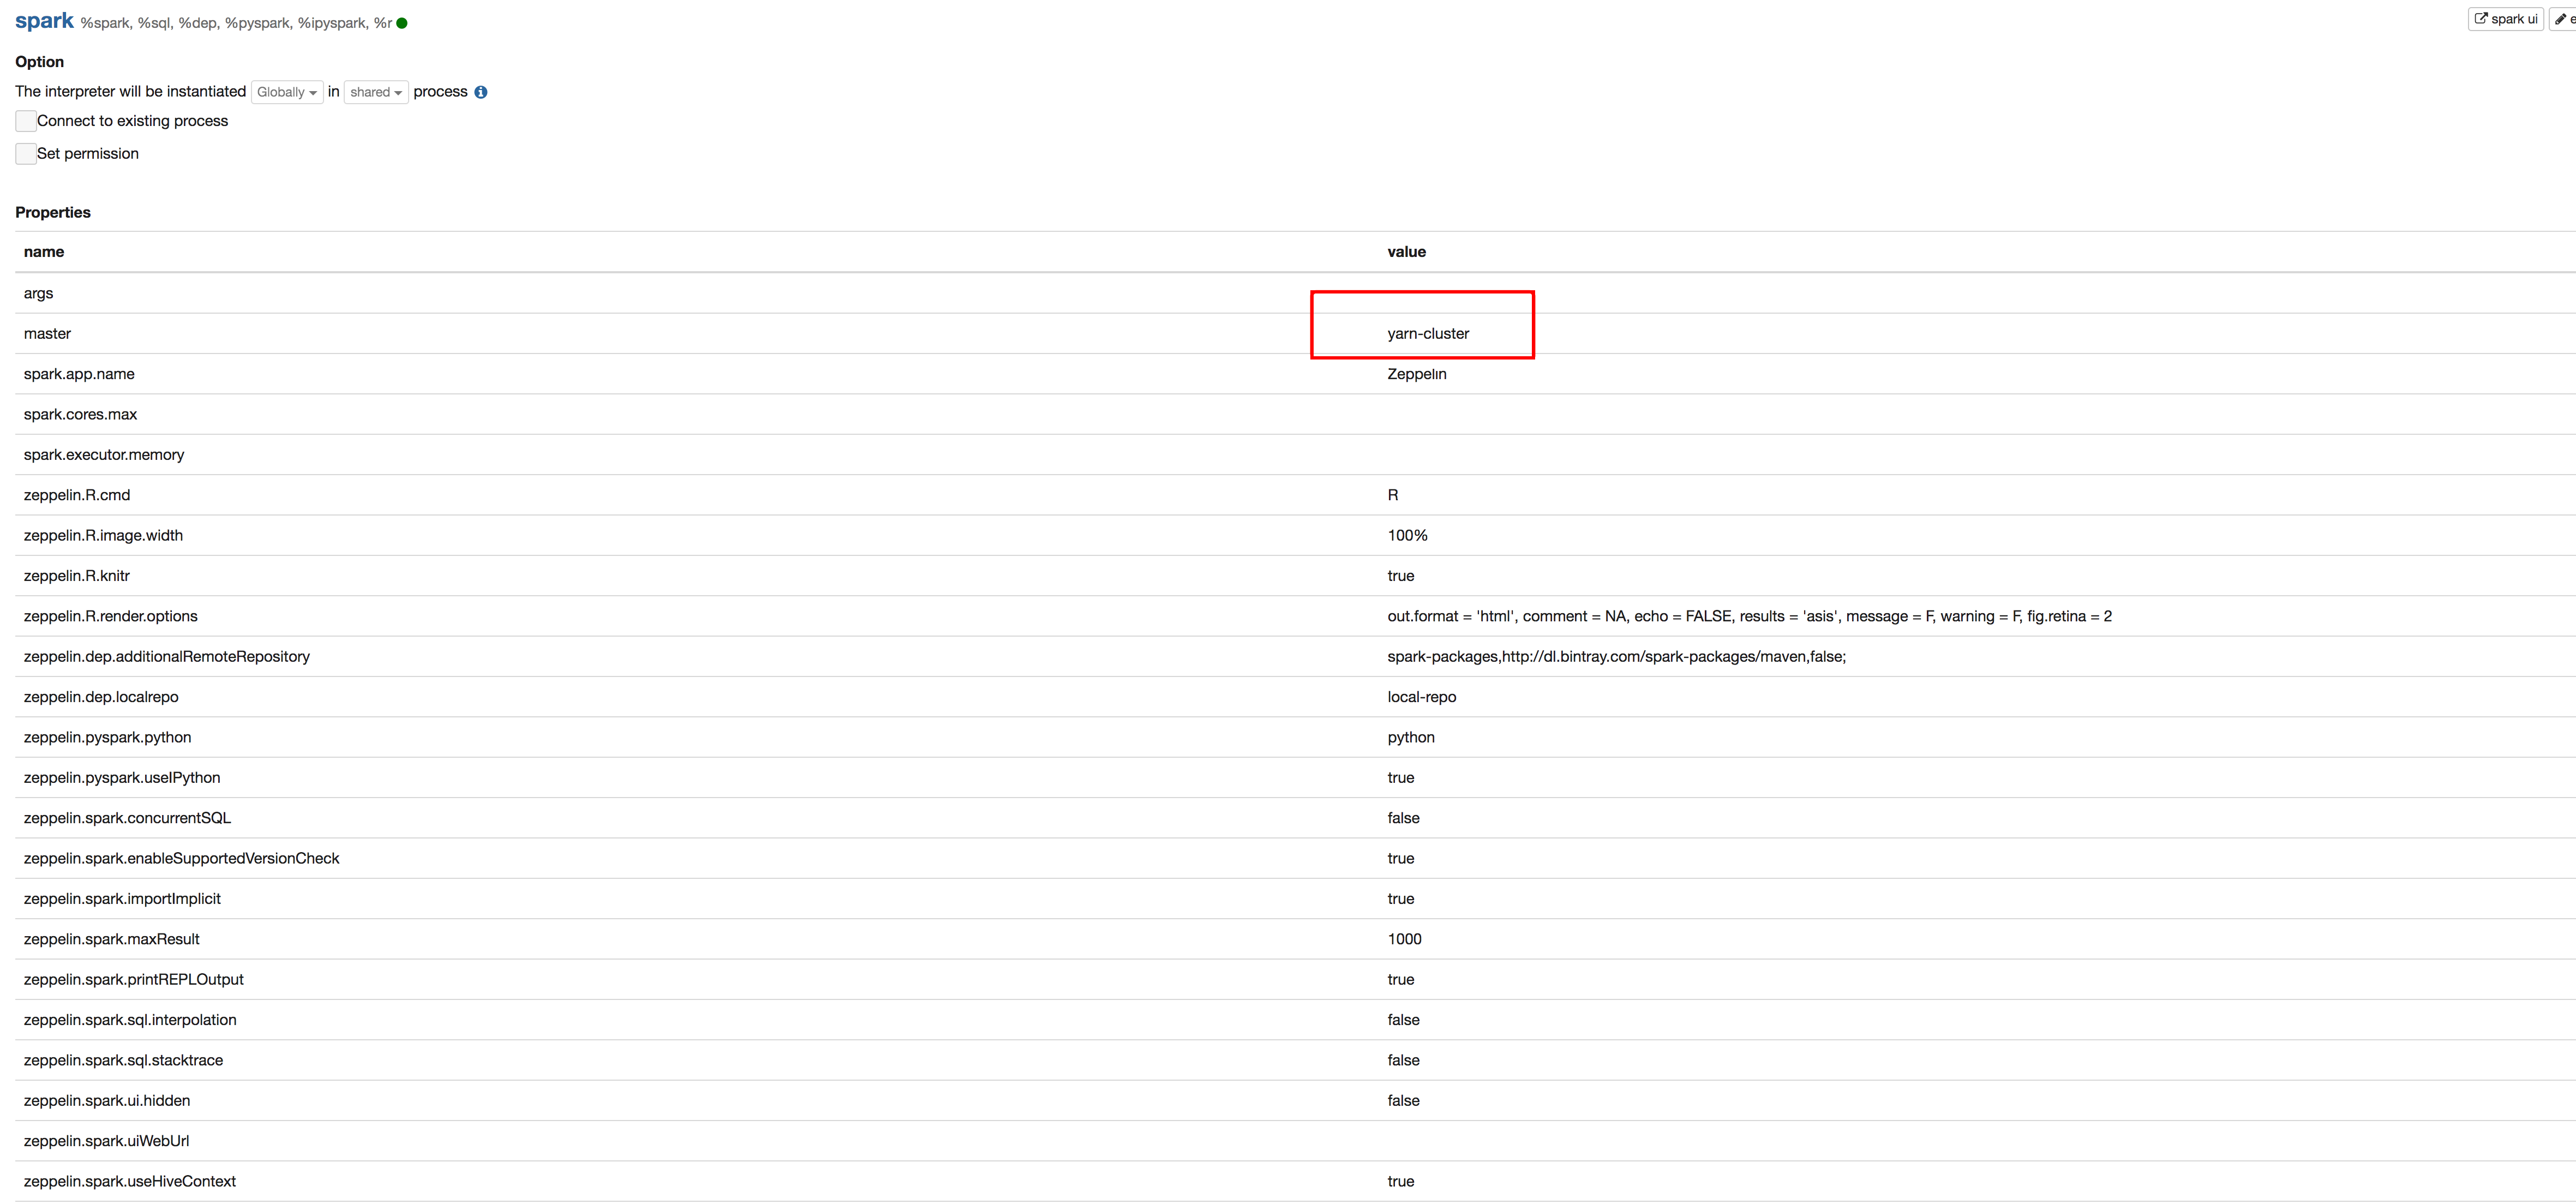Click zeppelin.R.cmd property name
Image resolution: width=2576 pixels, height=1204 pixels.
click(77, 495)
